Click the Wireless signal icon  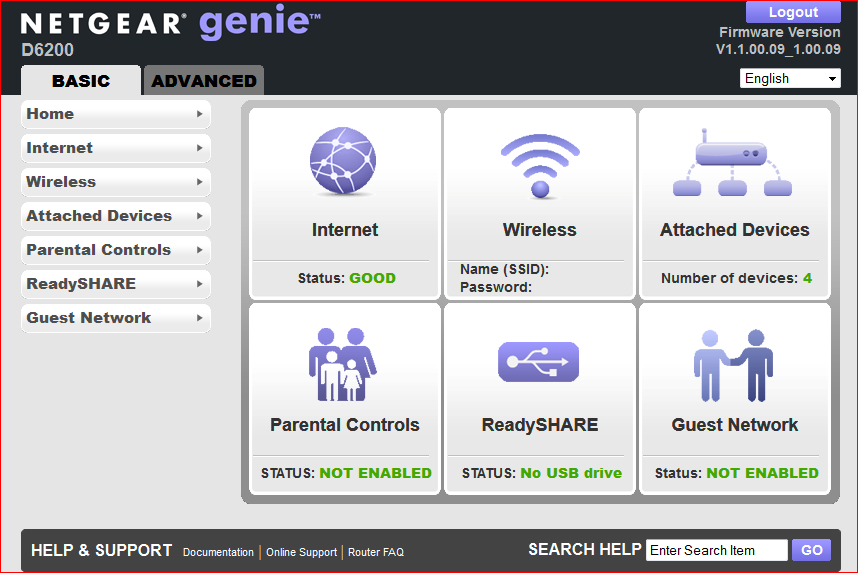point(540,166)
